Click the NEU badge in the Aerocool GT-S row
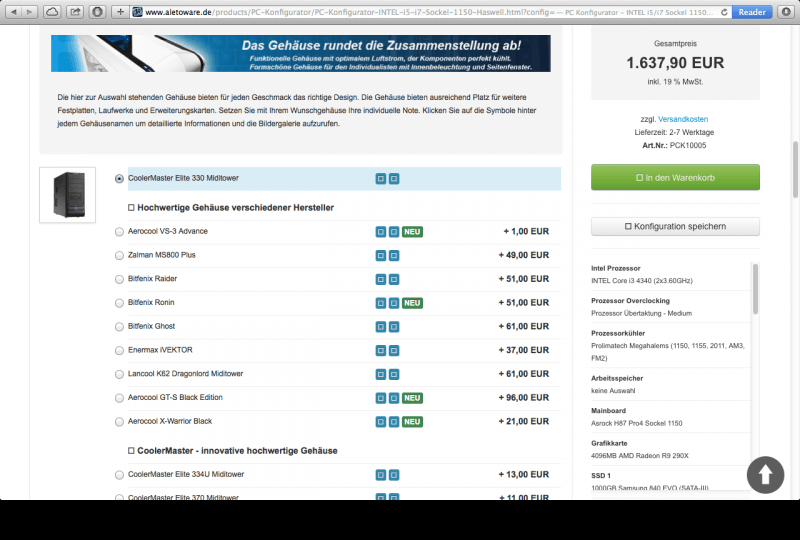The image size is (800, 540). (x=412, y=398)
